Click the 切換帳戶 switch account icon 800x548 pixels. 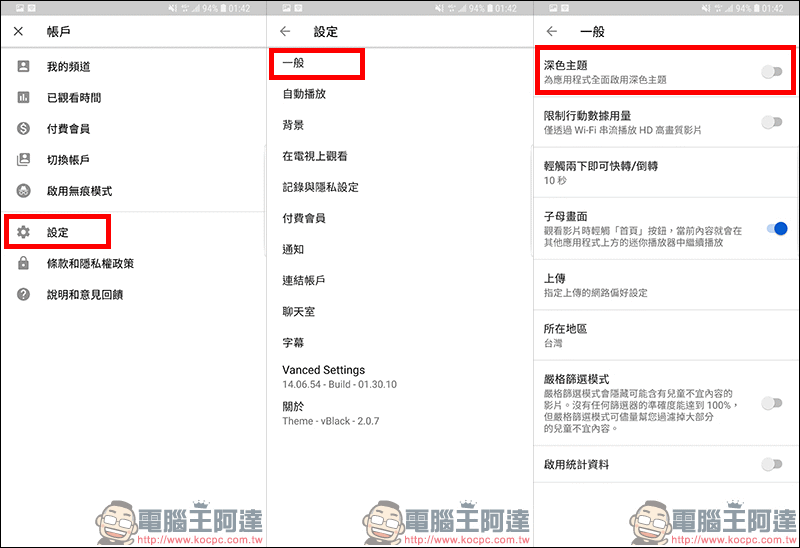click(23, 160)
